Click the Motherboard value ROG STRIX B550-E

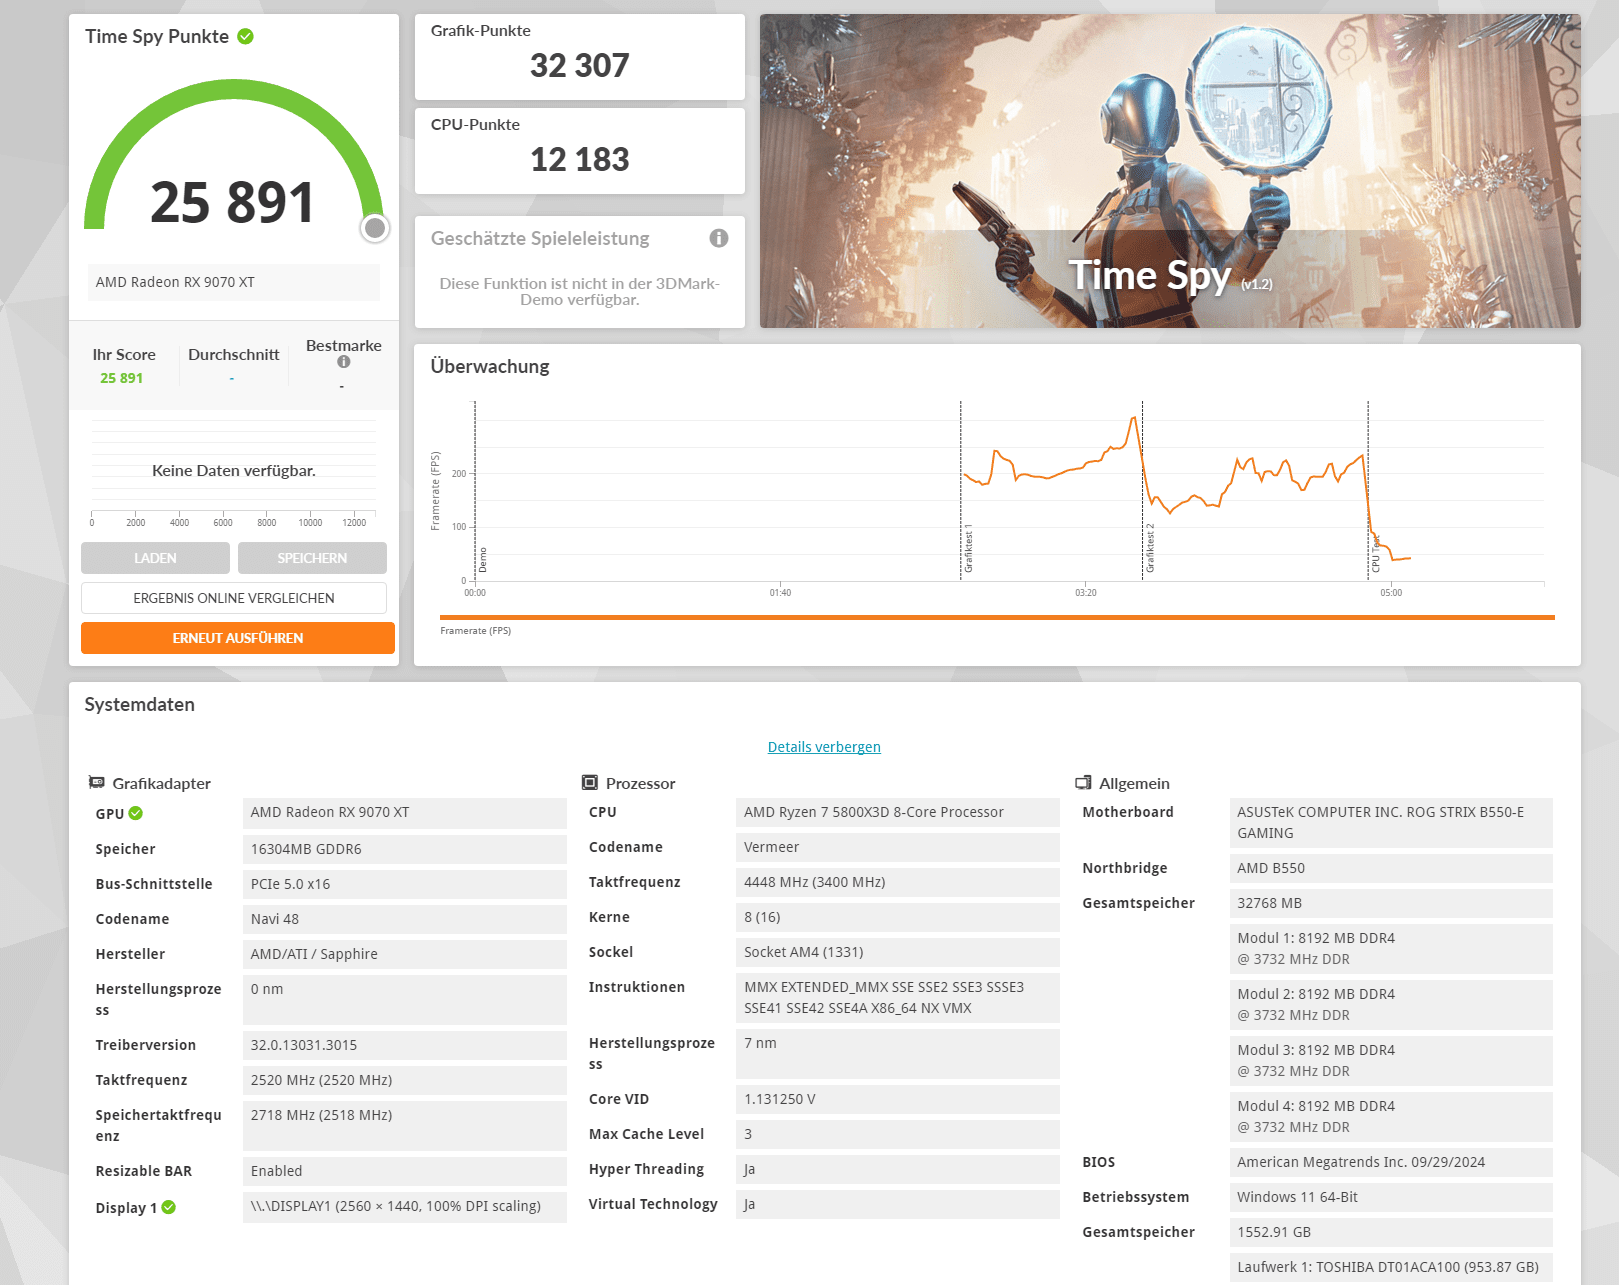[1391, 823]
